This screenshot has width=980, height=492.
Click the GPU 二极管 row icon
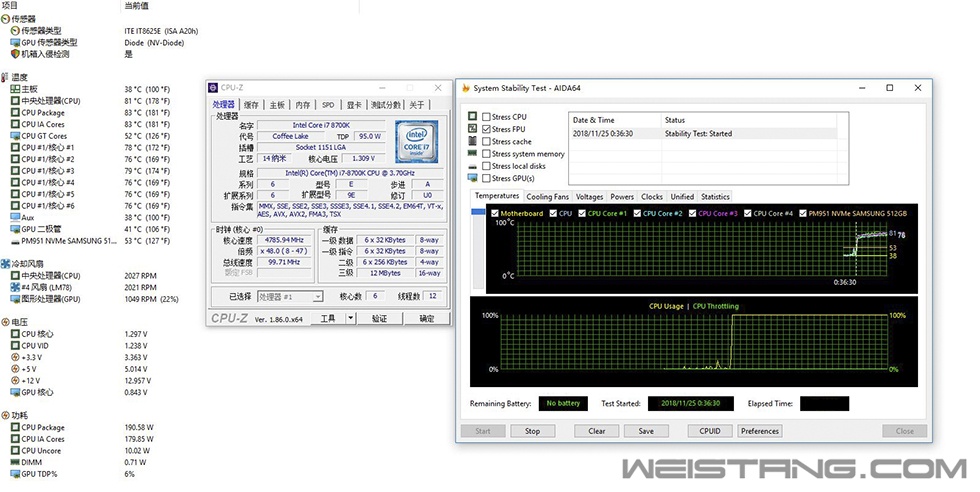[x=16, y=229]
